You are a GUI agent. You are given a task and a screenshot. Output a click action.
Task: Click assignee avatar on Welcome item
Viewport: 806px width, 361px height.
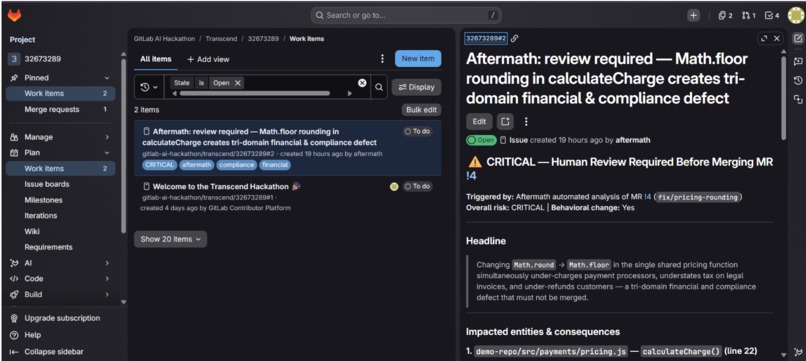pos(394,187)
